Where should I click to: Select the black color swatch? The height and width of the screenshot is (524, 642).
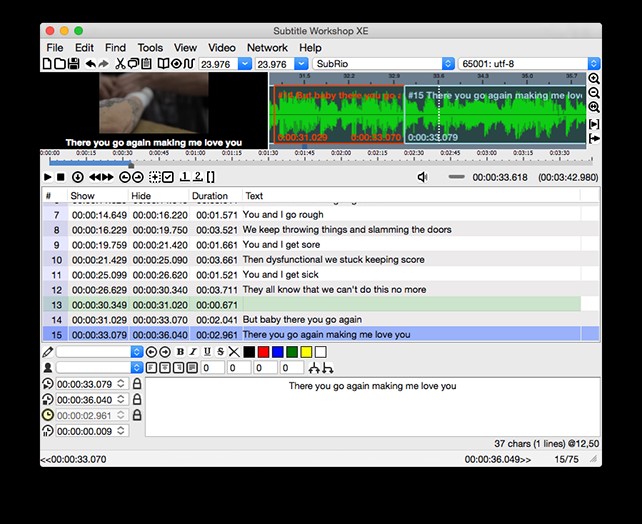coord(249,352)
